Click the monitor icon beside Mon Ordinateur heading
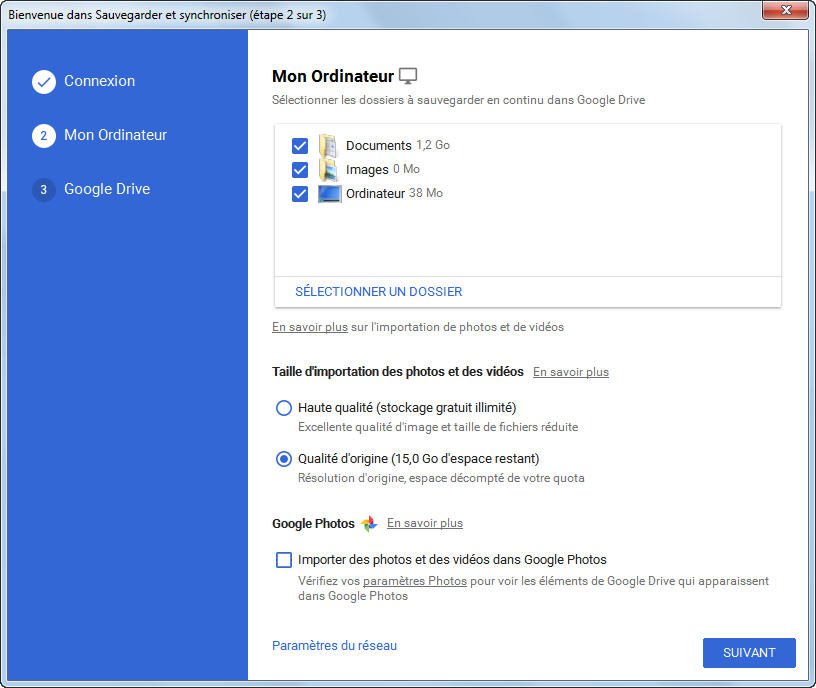816x688 pixels. [408, 76]
